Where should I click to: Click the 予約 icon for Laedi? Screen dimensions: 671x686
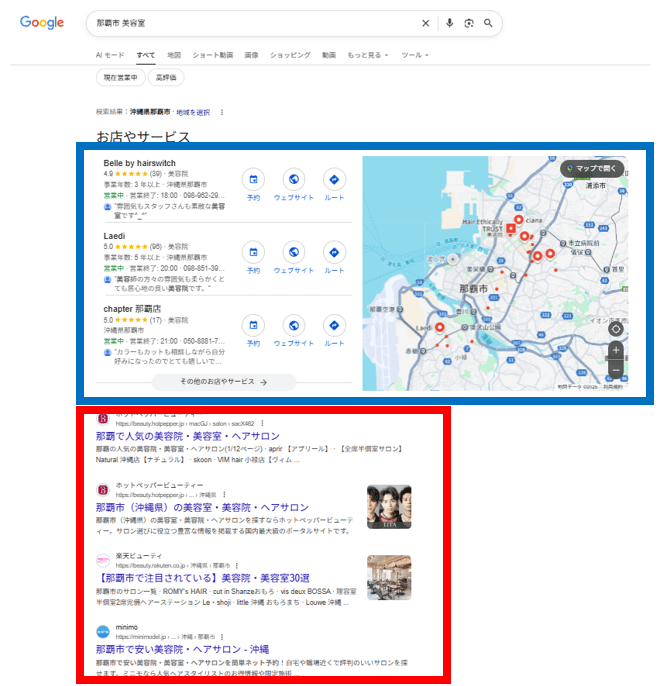click(253, 252)
